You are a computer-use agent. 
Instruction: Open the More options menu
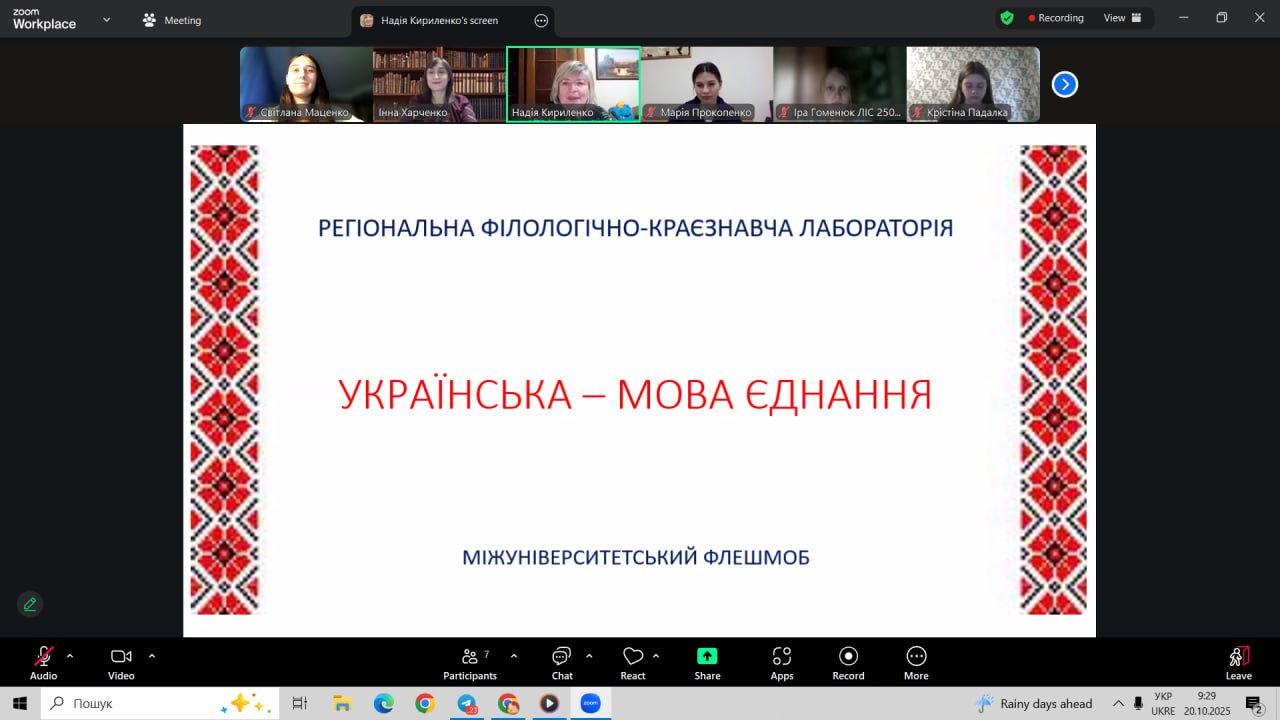(x=916, y=663)
